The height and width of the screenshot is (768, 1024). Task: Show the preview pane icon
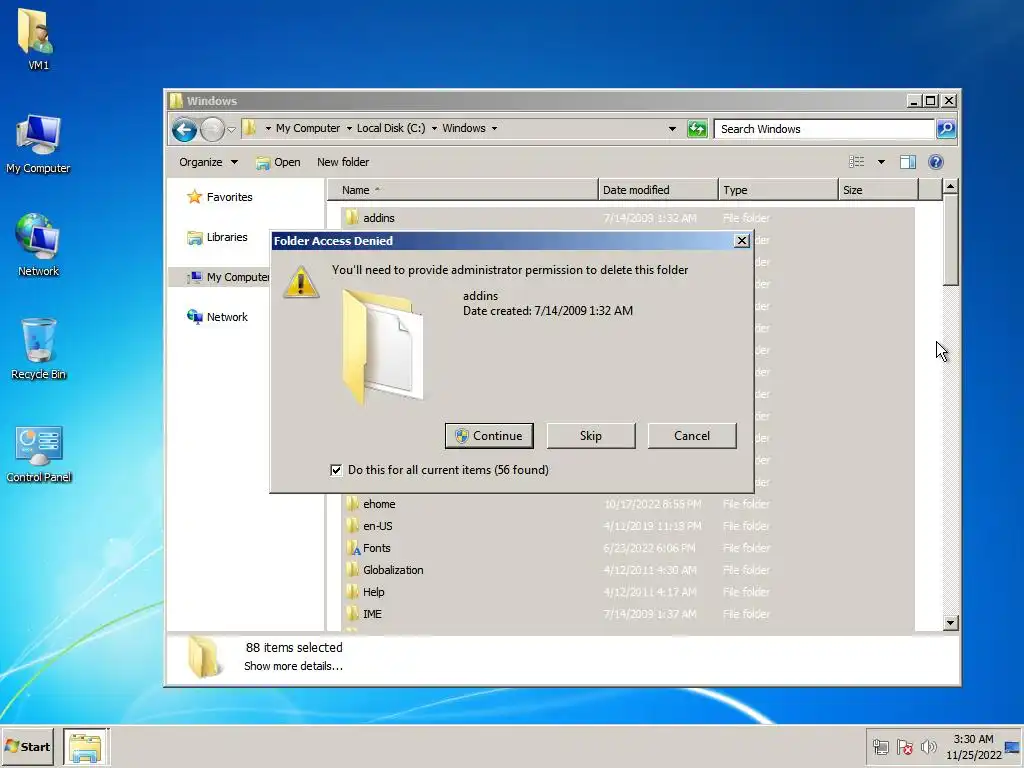pos(908,162)
